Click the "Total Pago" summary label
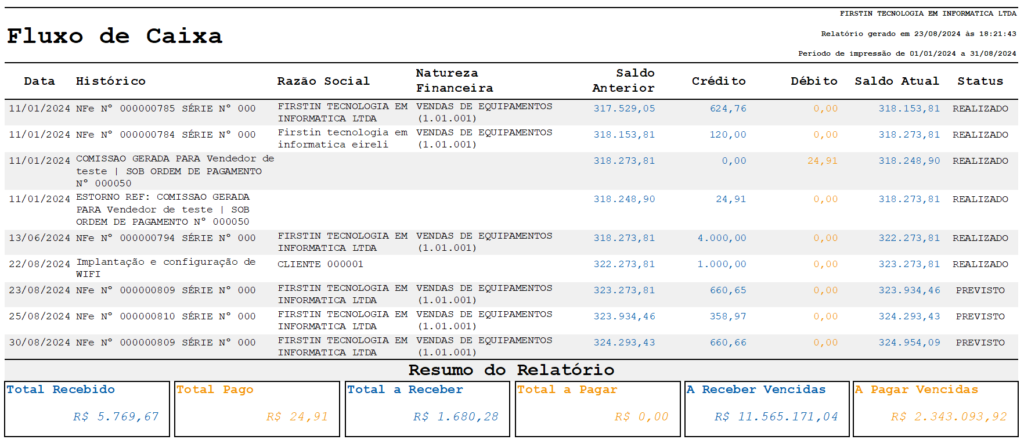1024x443 pixels. (x=215, y=390)
